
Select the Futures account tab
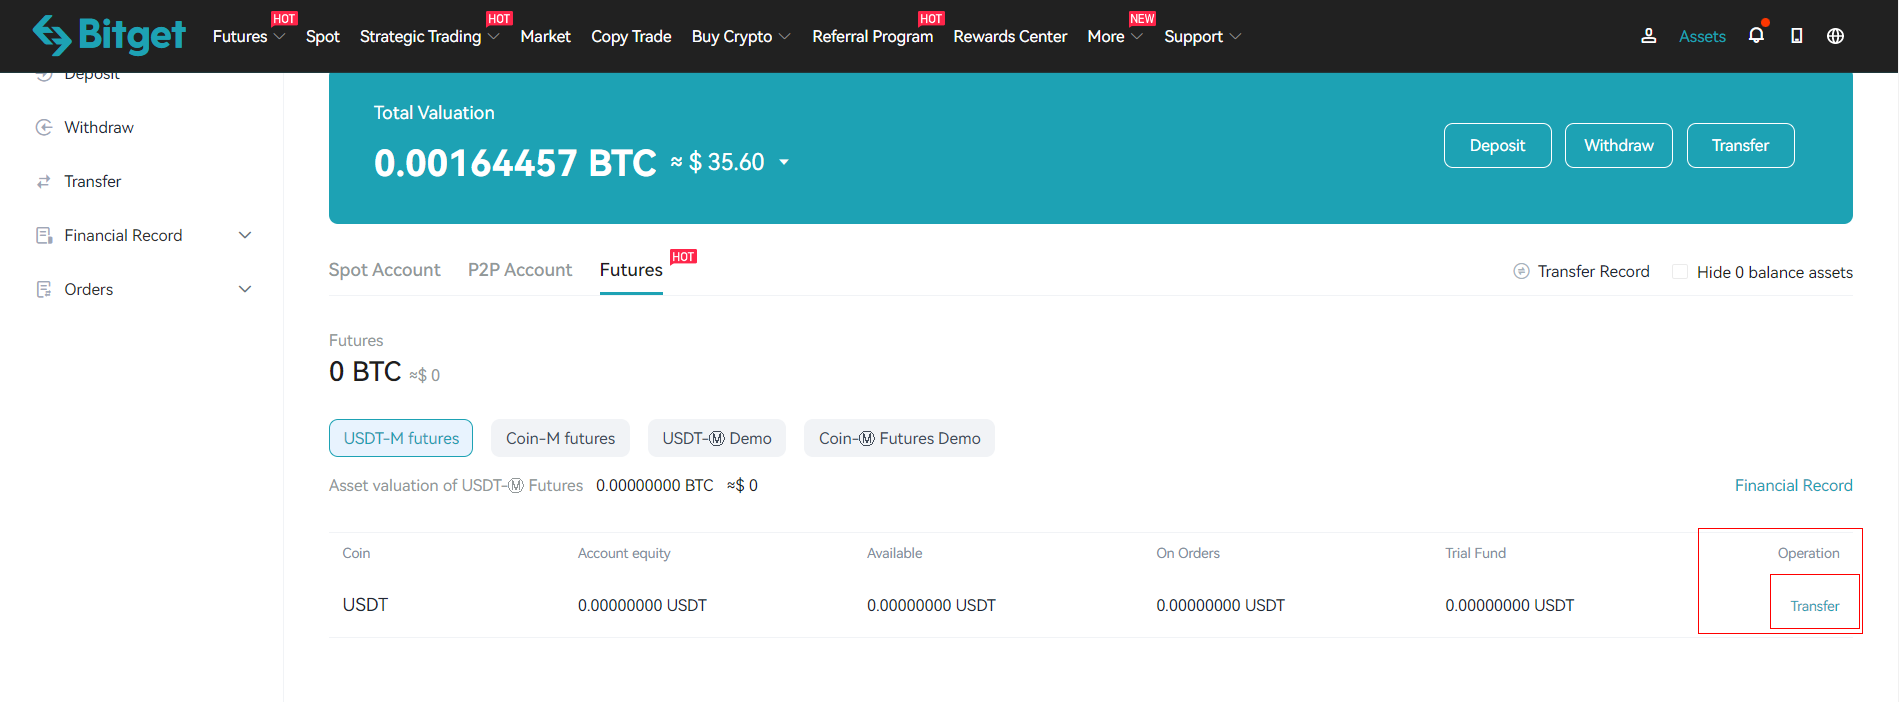631,270
